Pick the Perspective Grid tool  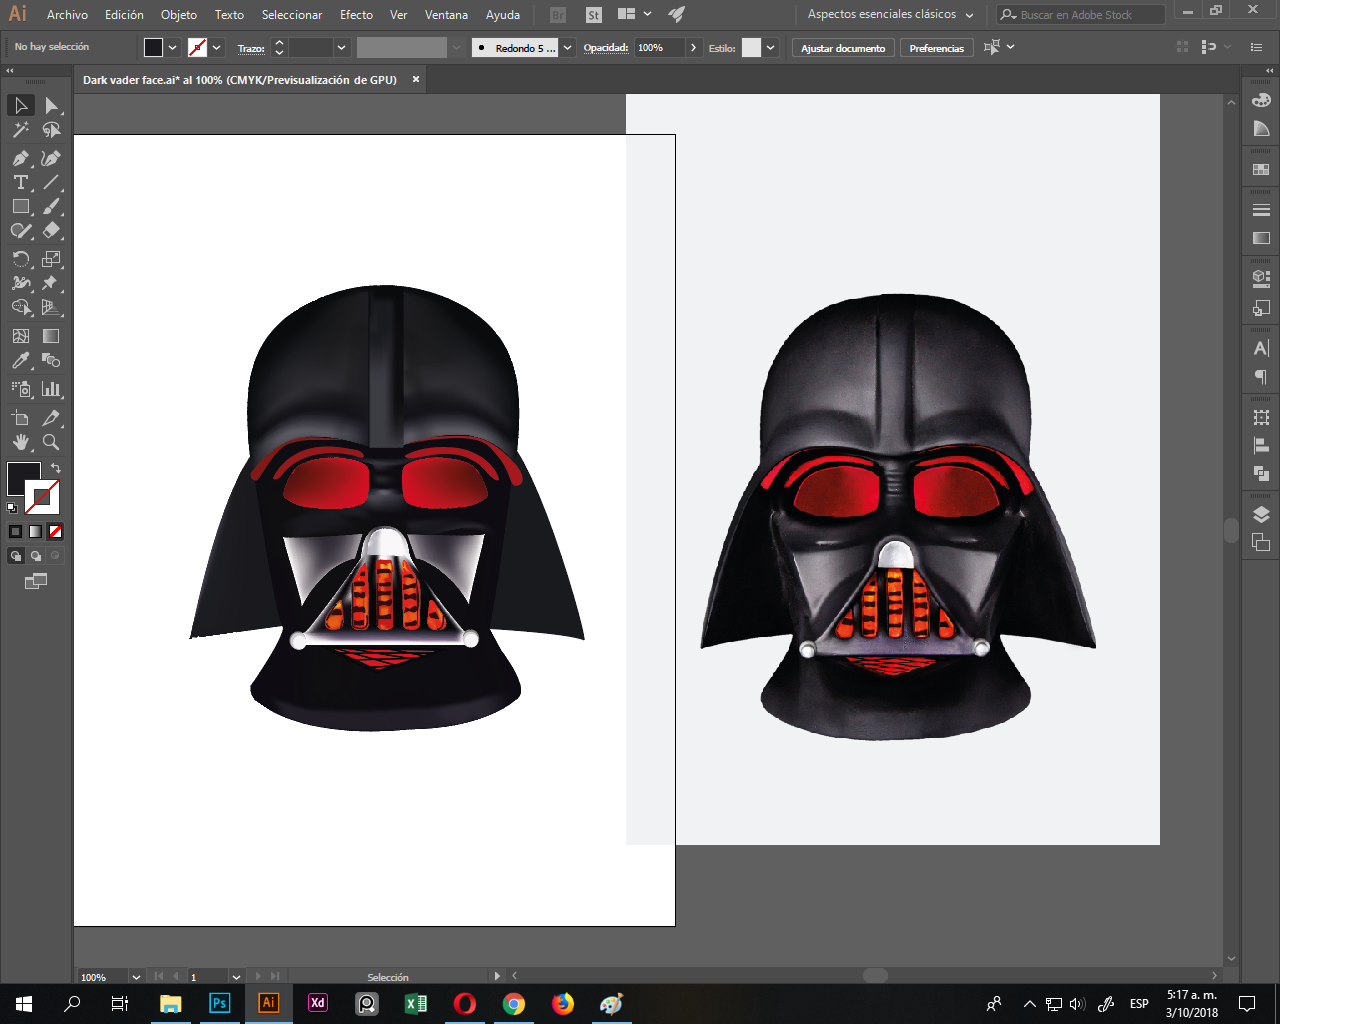pos(52,307)
